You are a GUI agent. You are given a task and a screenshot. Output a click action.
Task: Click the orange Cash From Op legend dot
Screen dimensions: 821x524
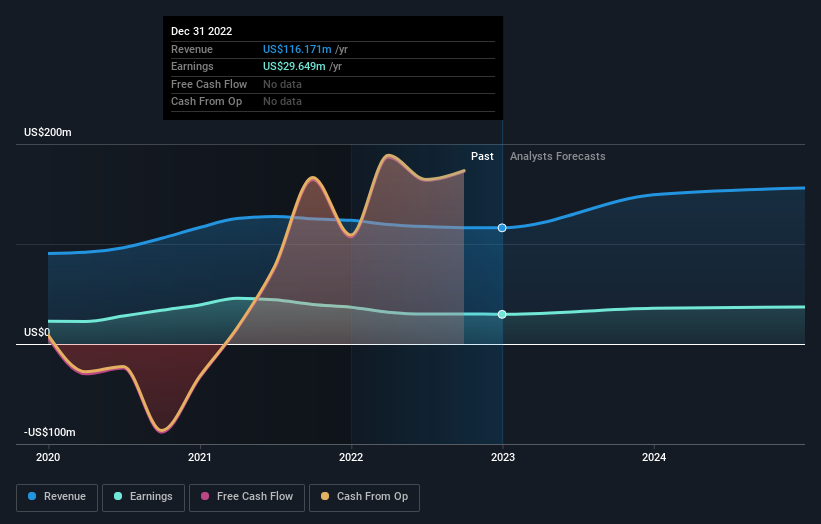[325, 496]
